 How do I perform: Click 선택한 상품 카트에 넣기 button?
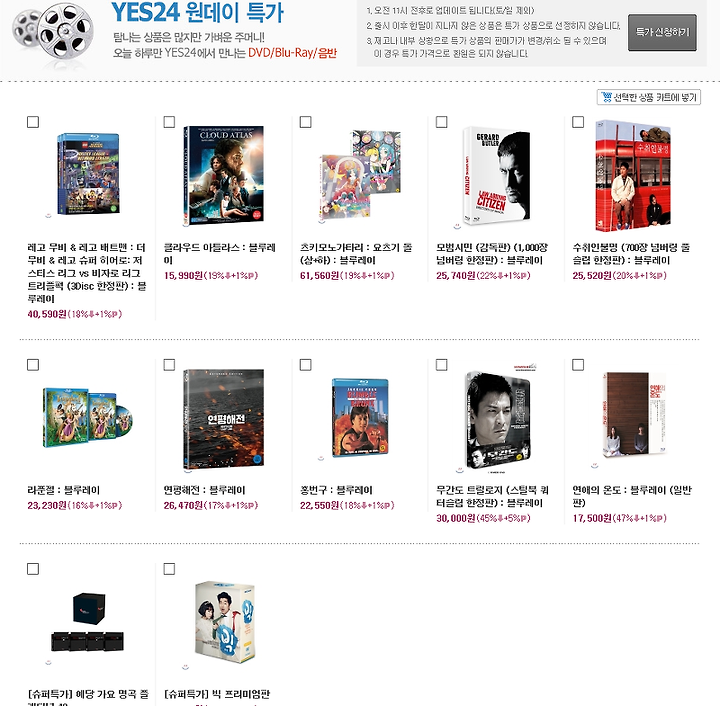[x=649, y=97]
